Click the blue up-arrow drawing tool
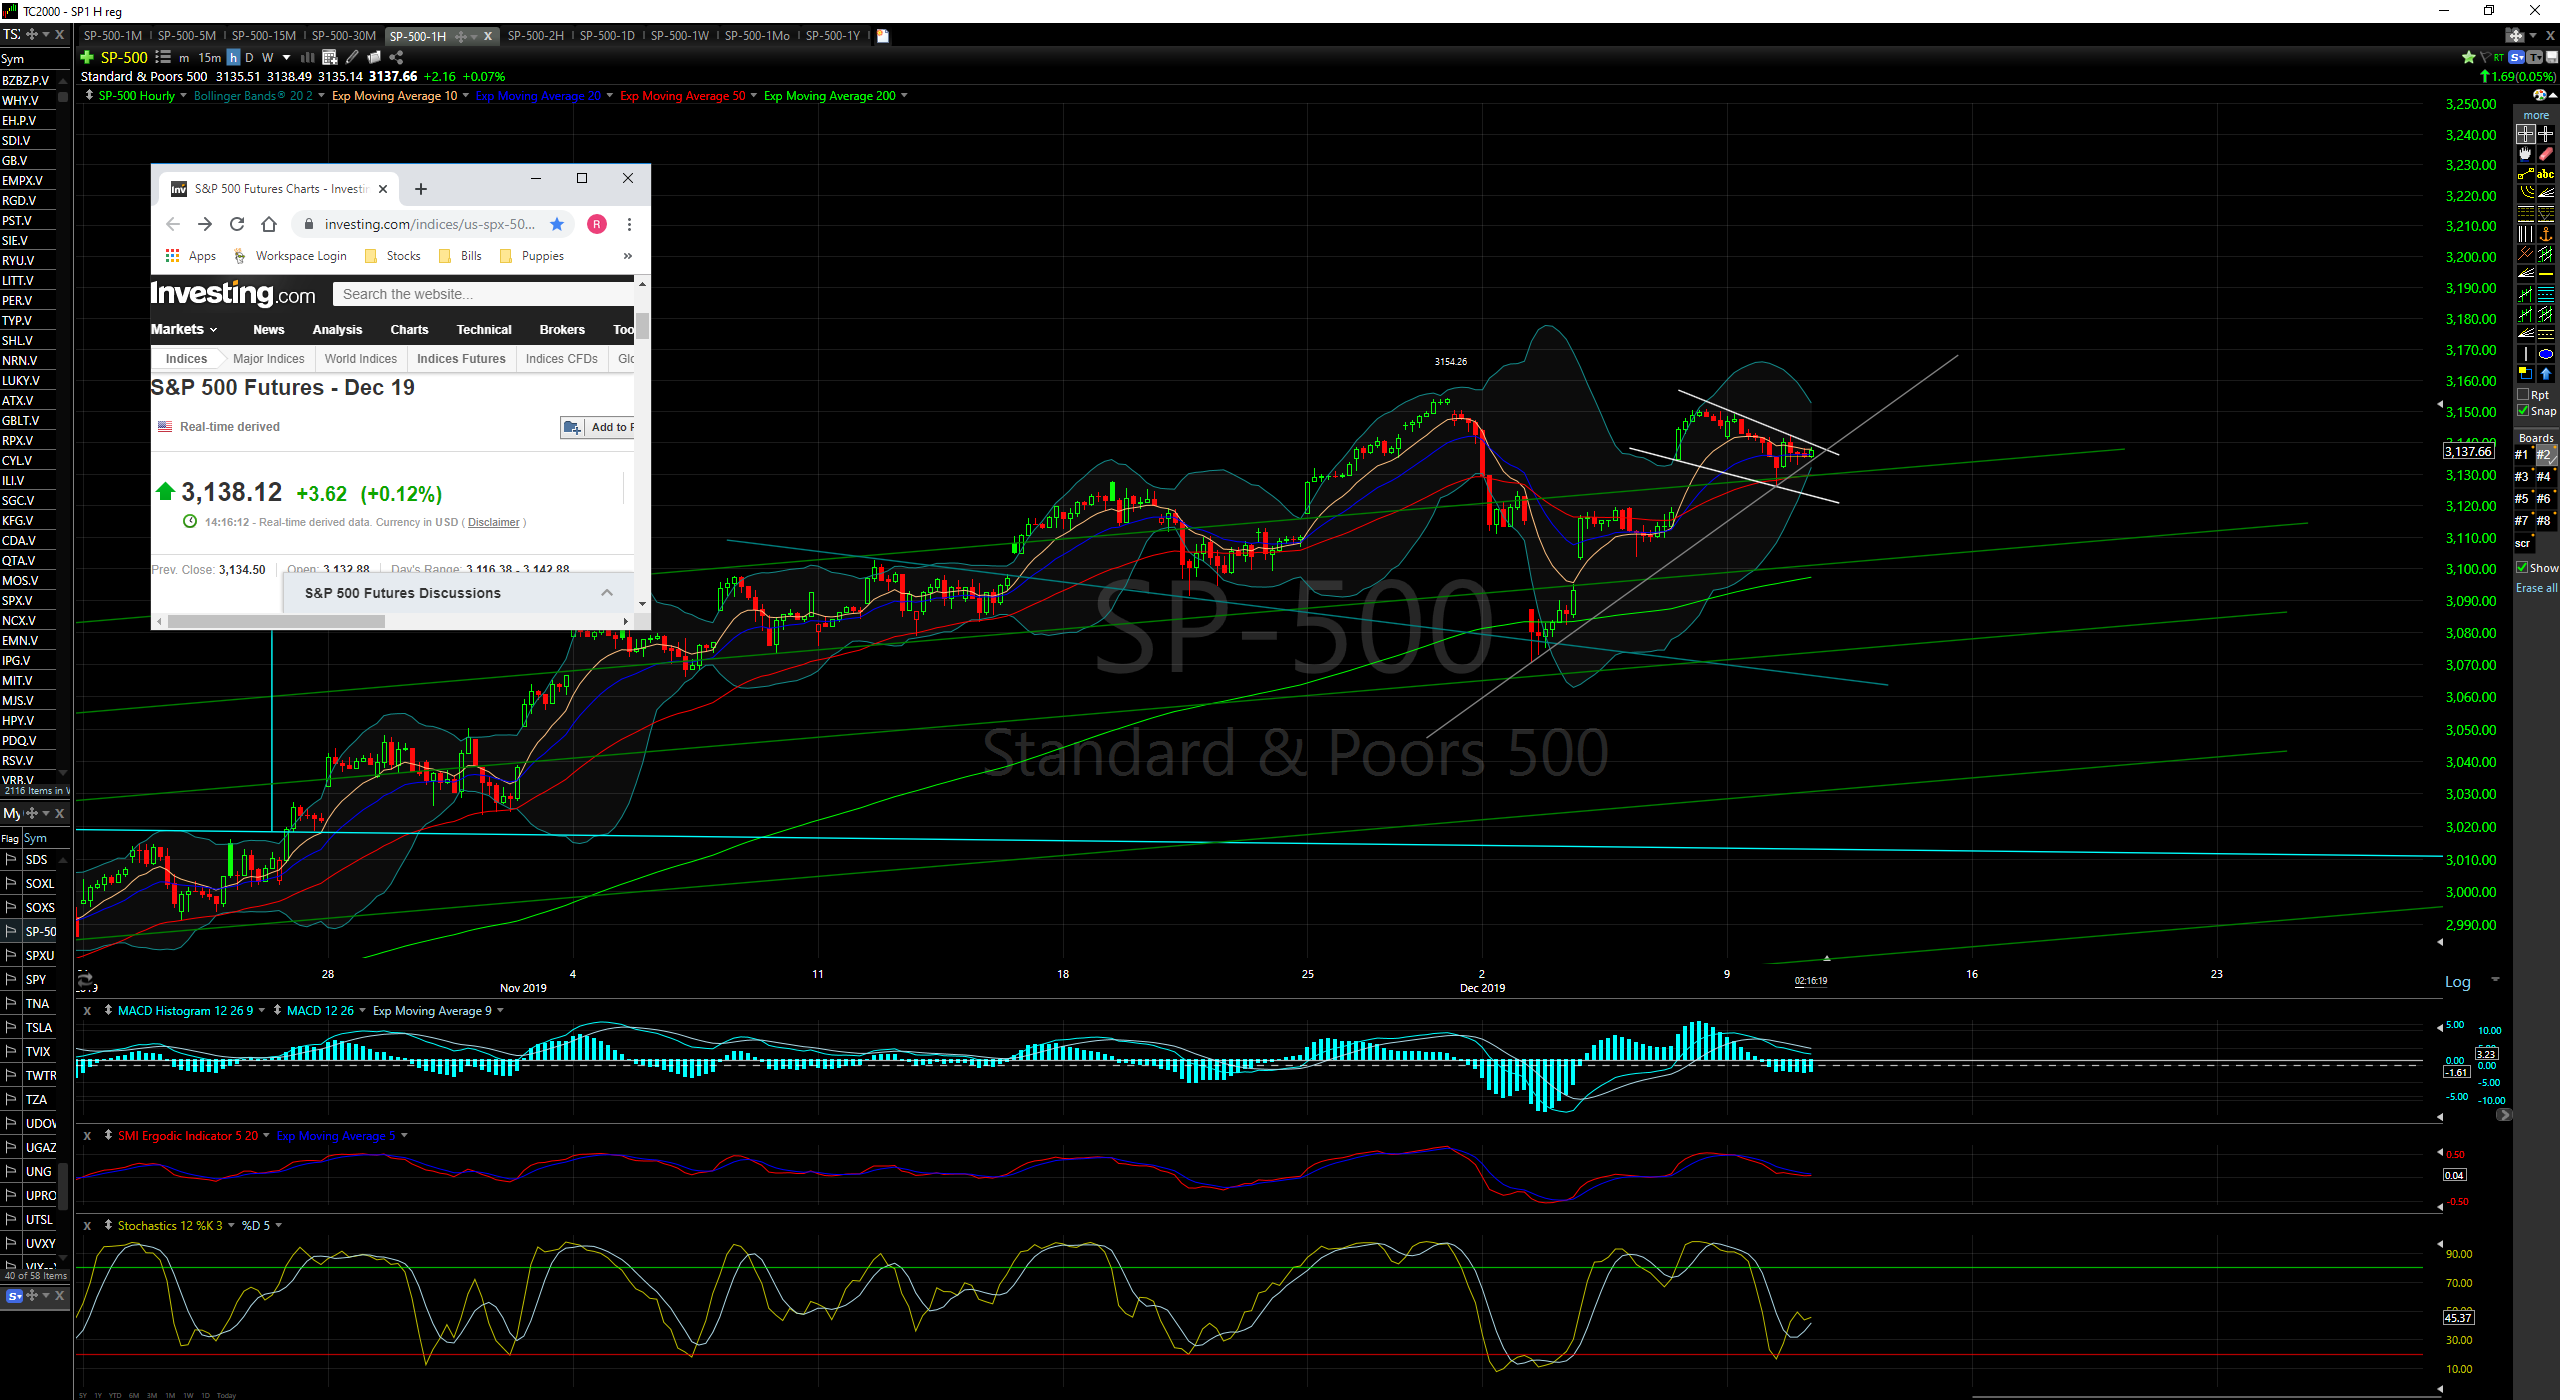The height and width of the screenshot is (1400, 2560). tap(2546, 374)
